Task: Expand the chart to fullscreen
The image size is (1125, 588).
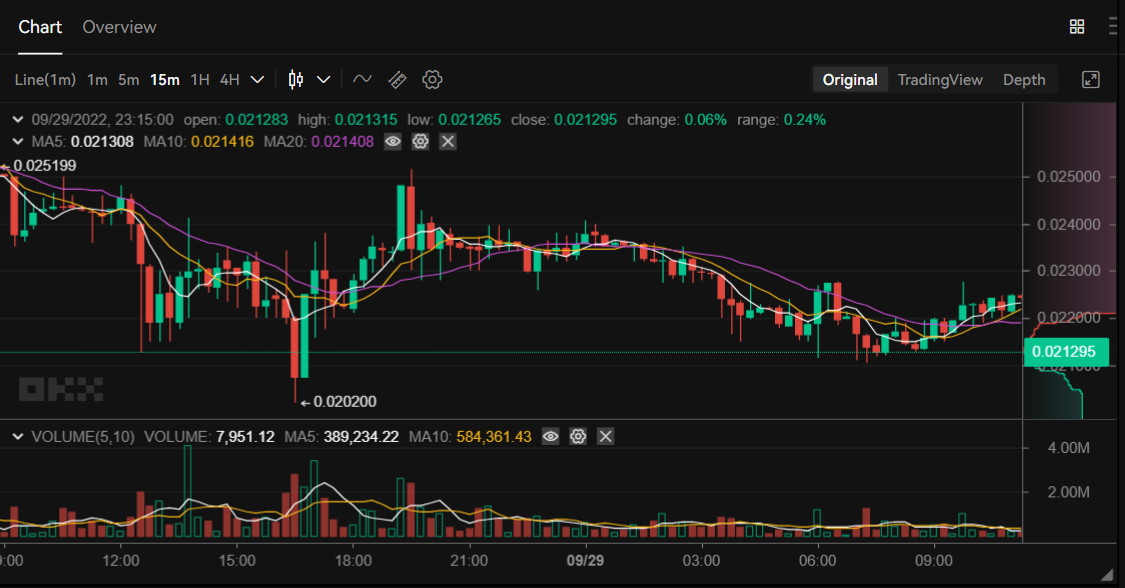Action: pos(1091,80)
